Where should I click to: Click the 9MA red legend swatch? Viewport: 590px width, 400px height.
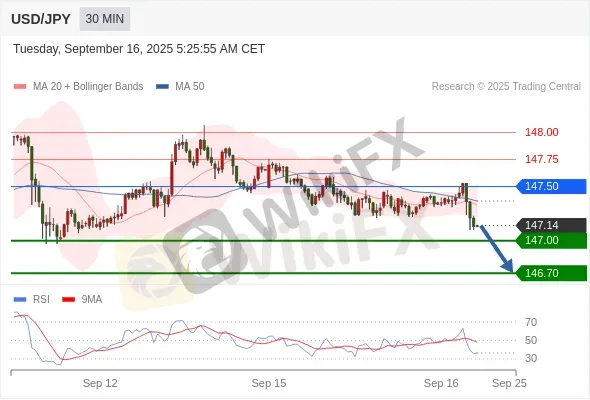tap(68, 300)
